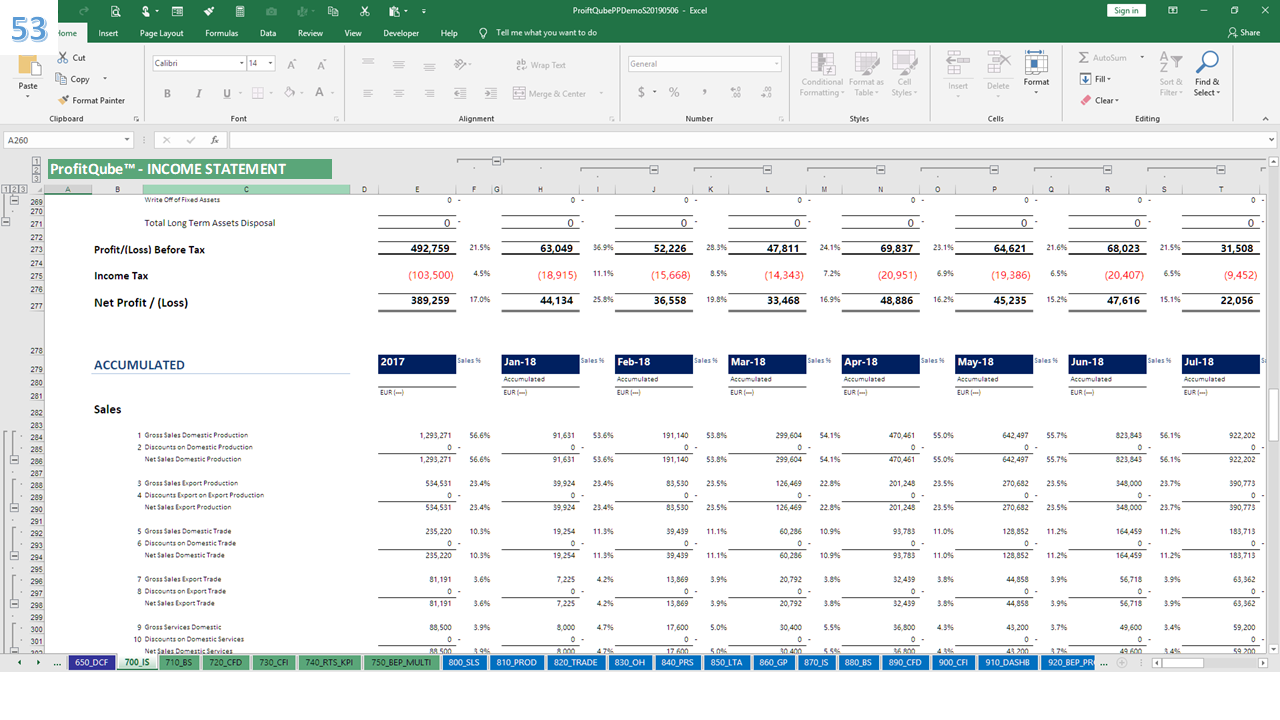Click the Fill Color paint bucket
Screen dimensions: 1280x720
[x=289, y=94]
